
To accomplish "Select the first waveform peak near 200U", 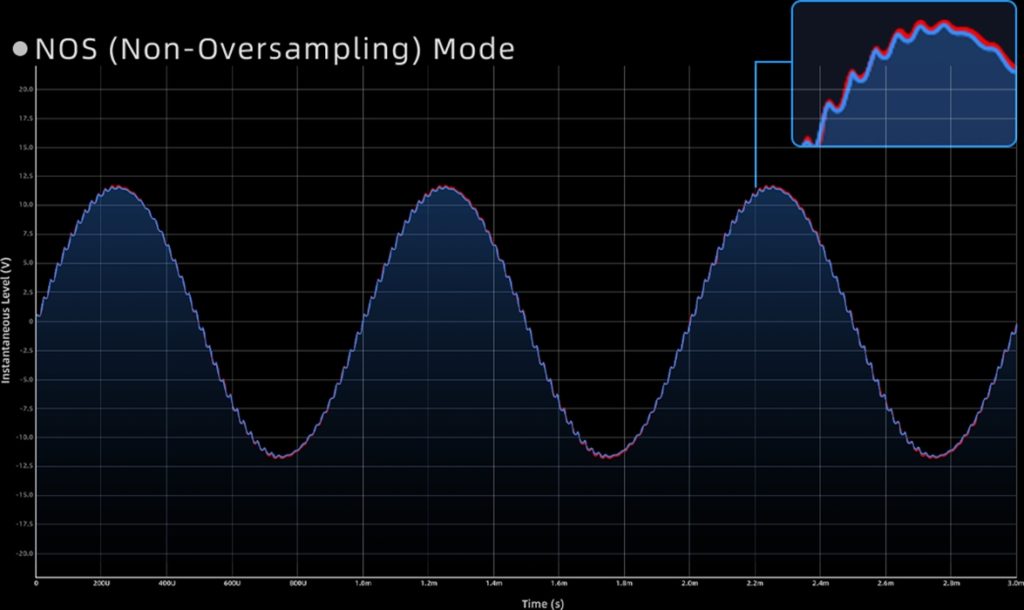I will coord(117,187).
